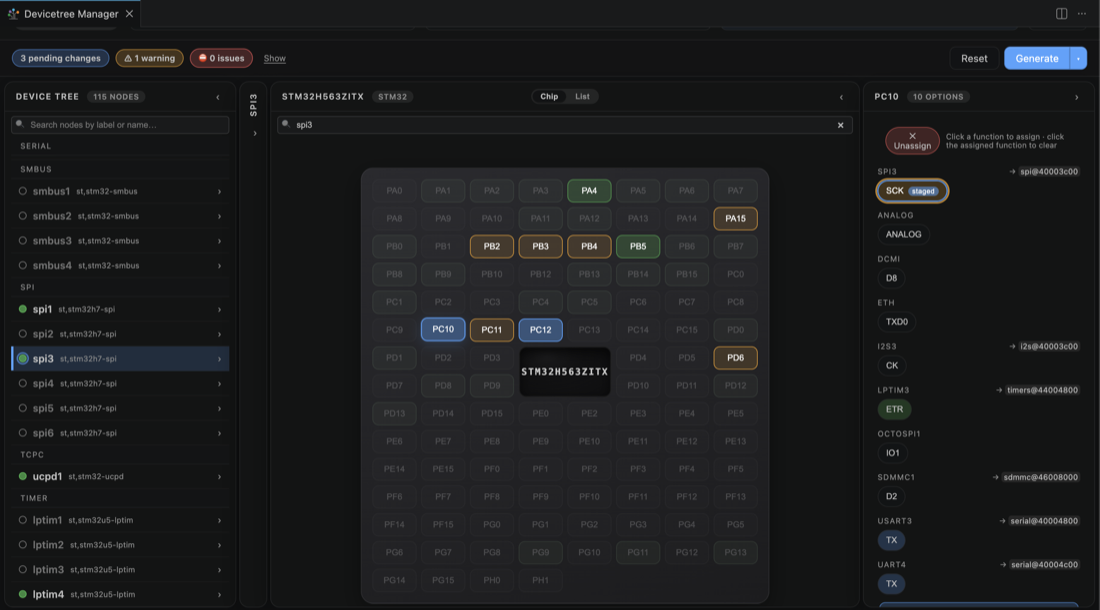Click the Reset button
The image size is (1100, 610).
pyautogui.click(x=974, y=58)
